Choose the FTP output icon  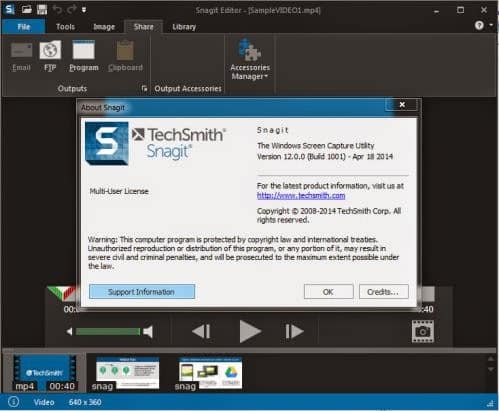tap(50, 56)
